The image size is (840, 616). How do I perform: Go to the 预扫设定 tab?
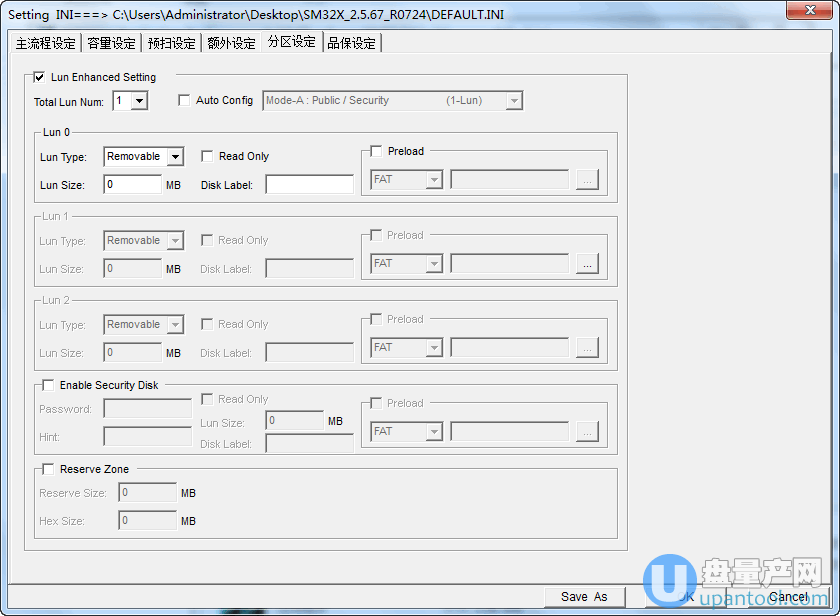171,43
